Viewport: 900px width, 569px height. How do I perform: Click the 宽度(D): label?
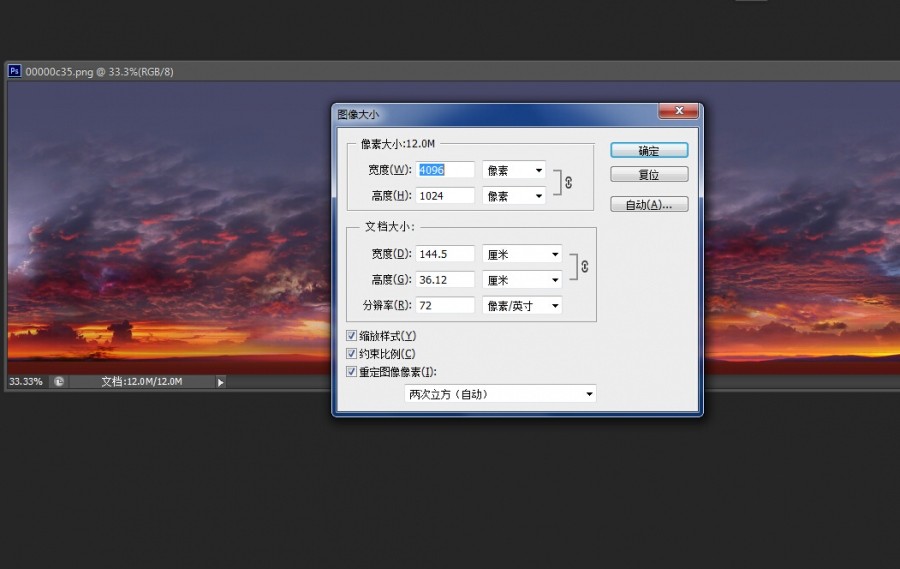tap(391, 254)
